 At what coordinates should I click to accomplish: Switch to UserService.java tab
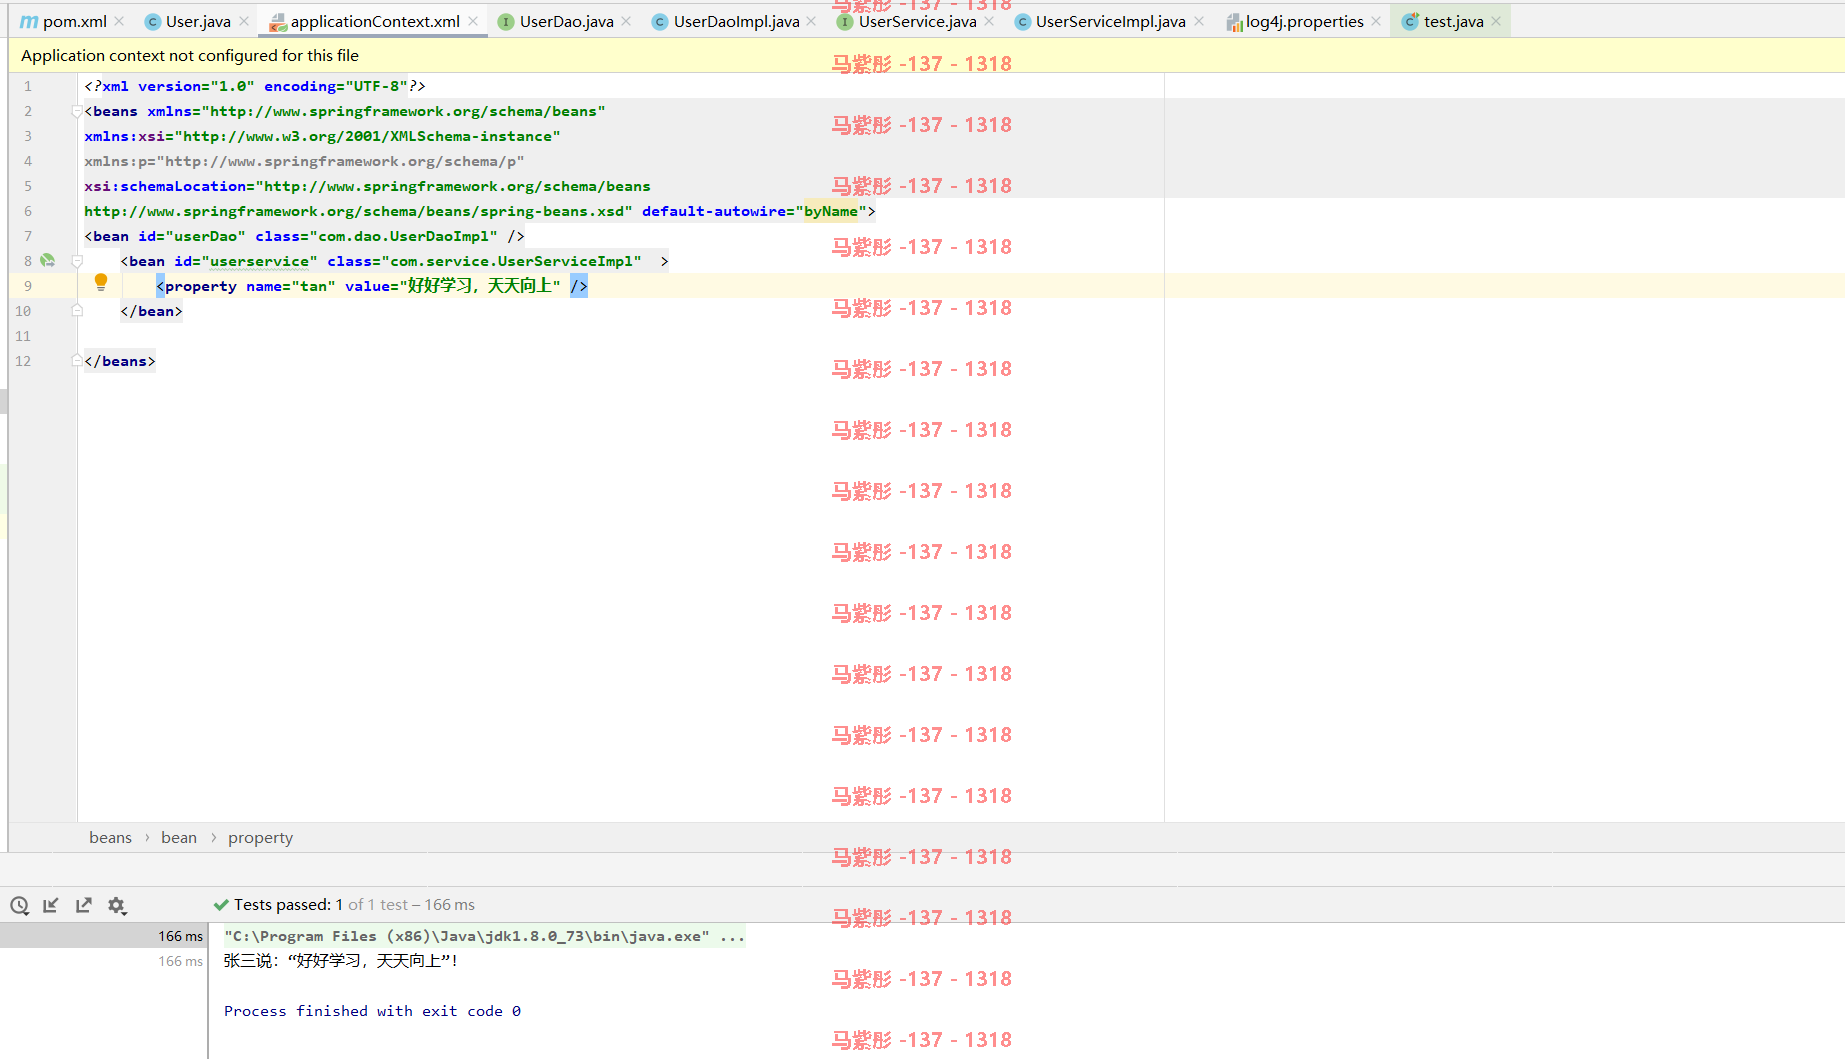[917, 21]
